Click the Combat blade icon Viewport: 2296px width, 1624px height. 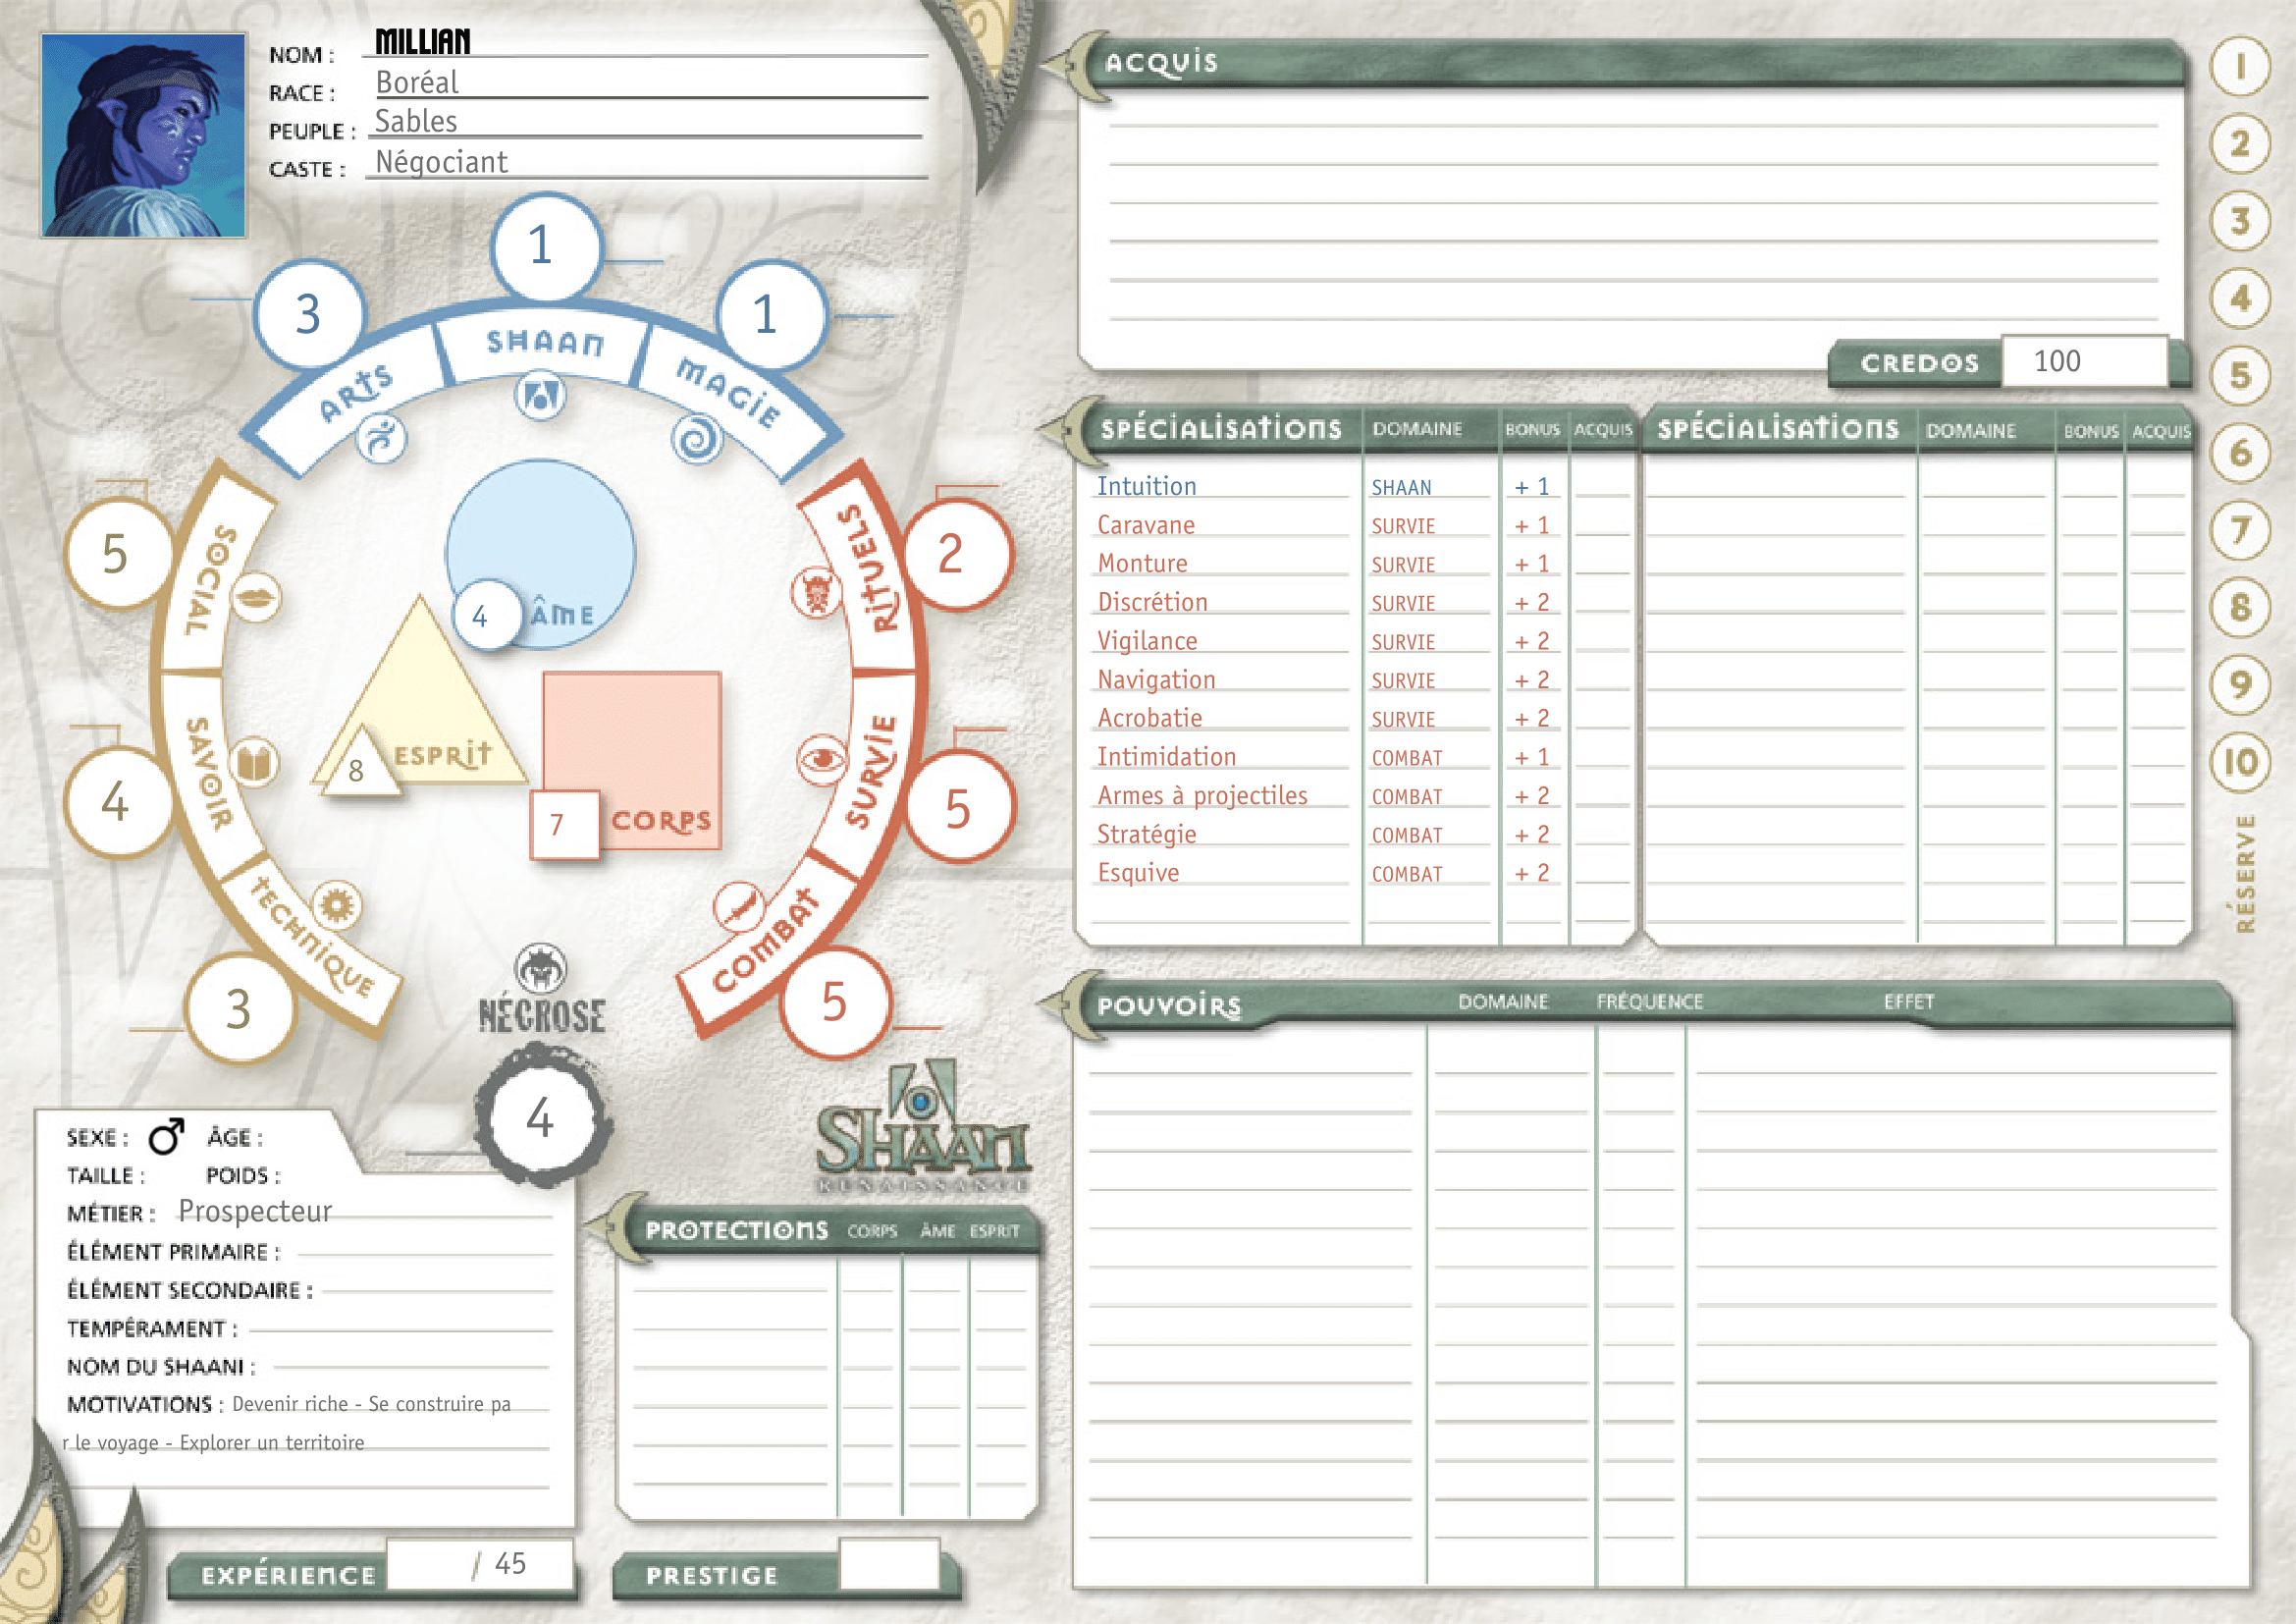point(739,908)
